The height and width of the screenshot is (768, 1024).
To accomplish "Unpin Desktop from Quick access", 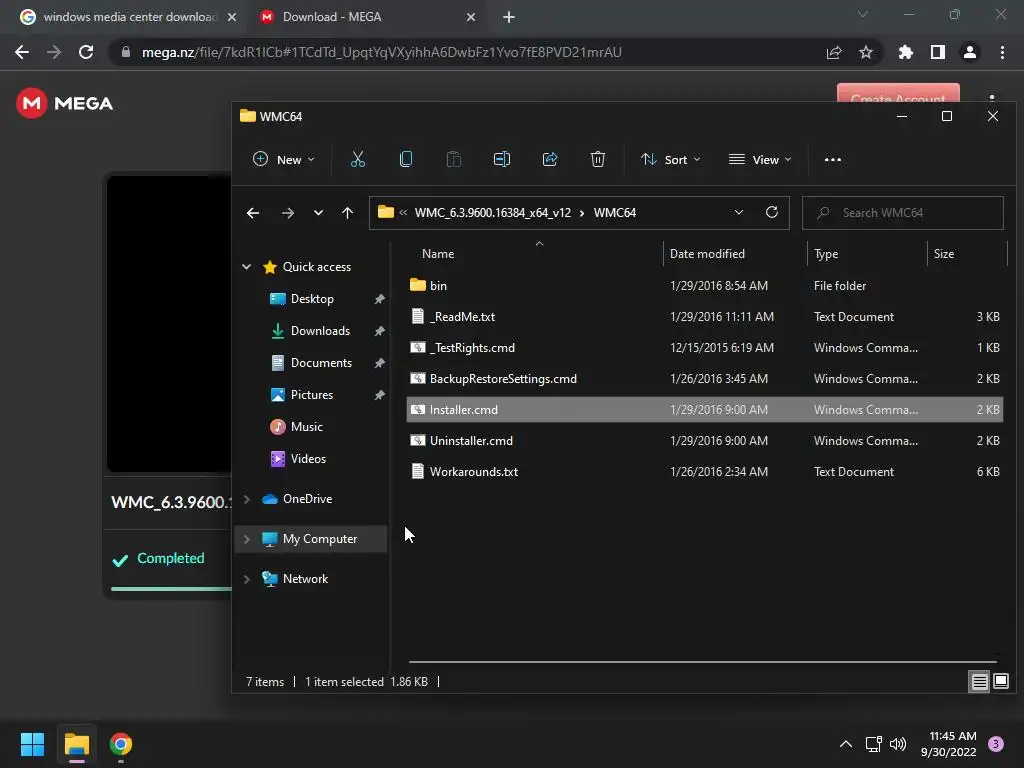I will click(x=379, y=299).
